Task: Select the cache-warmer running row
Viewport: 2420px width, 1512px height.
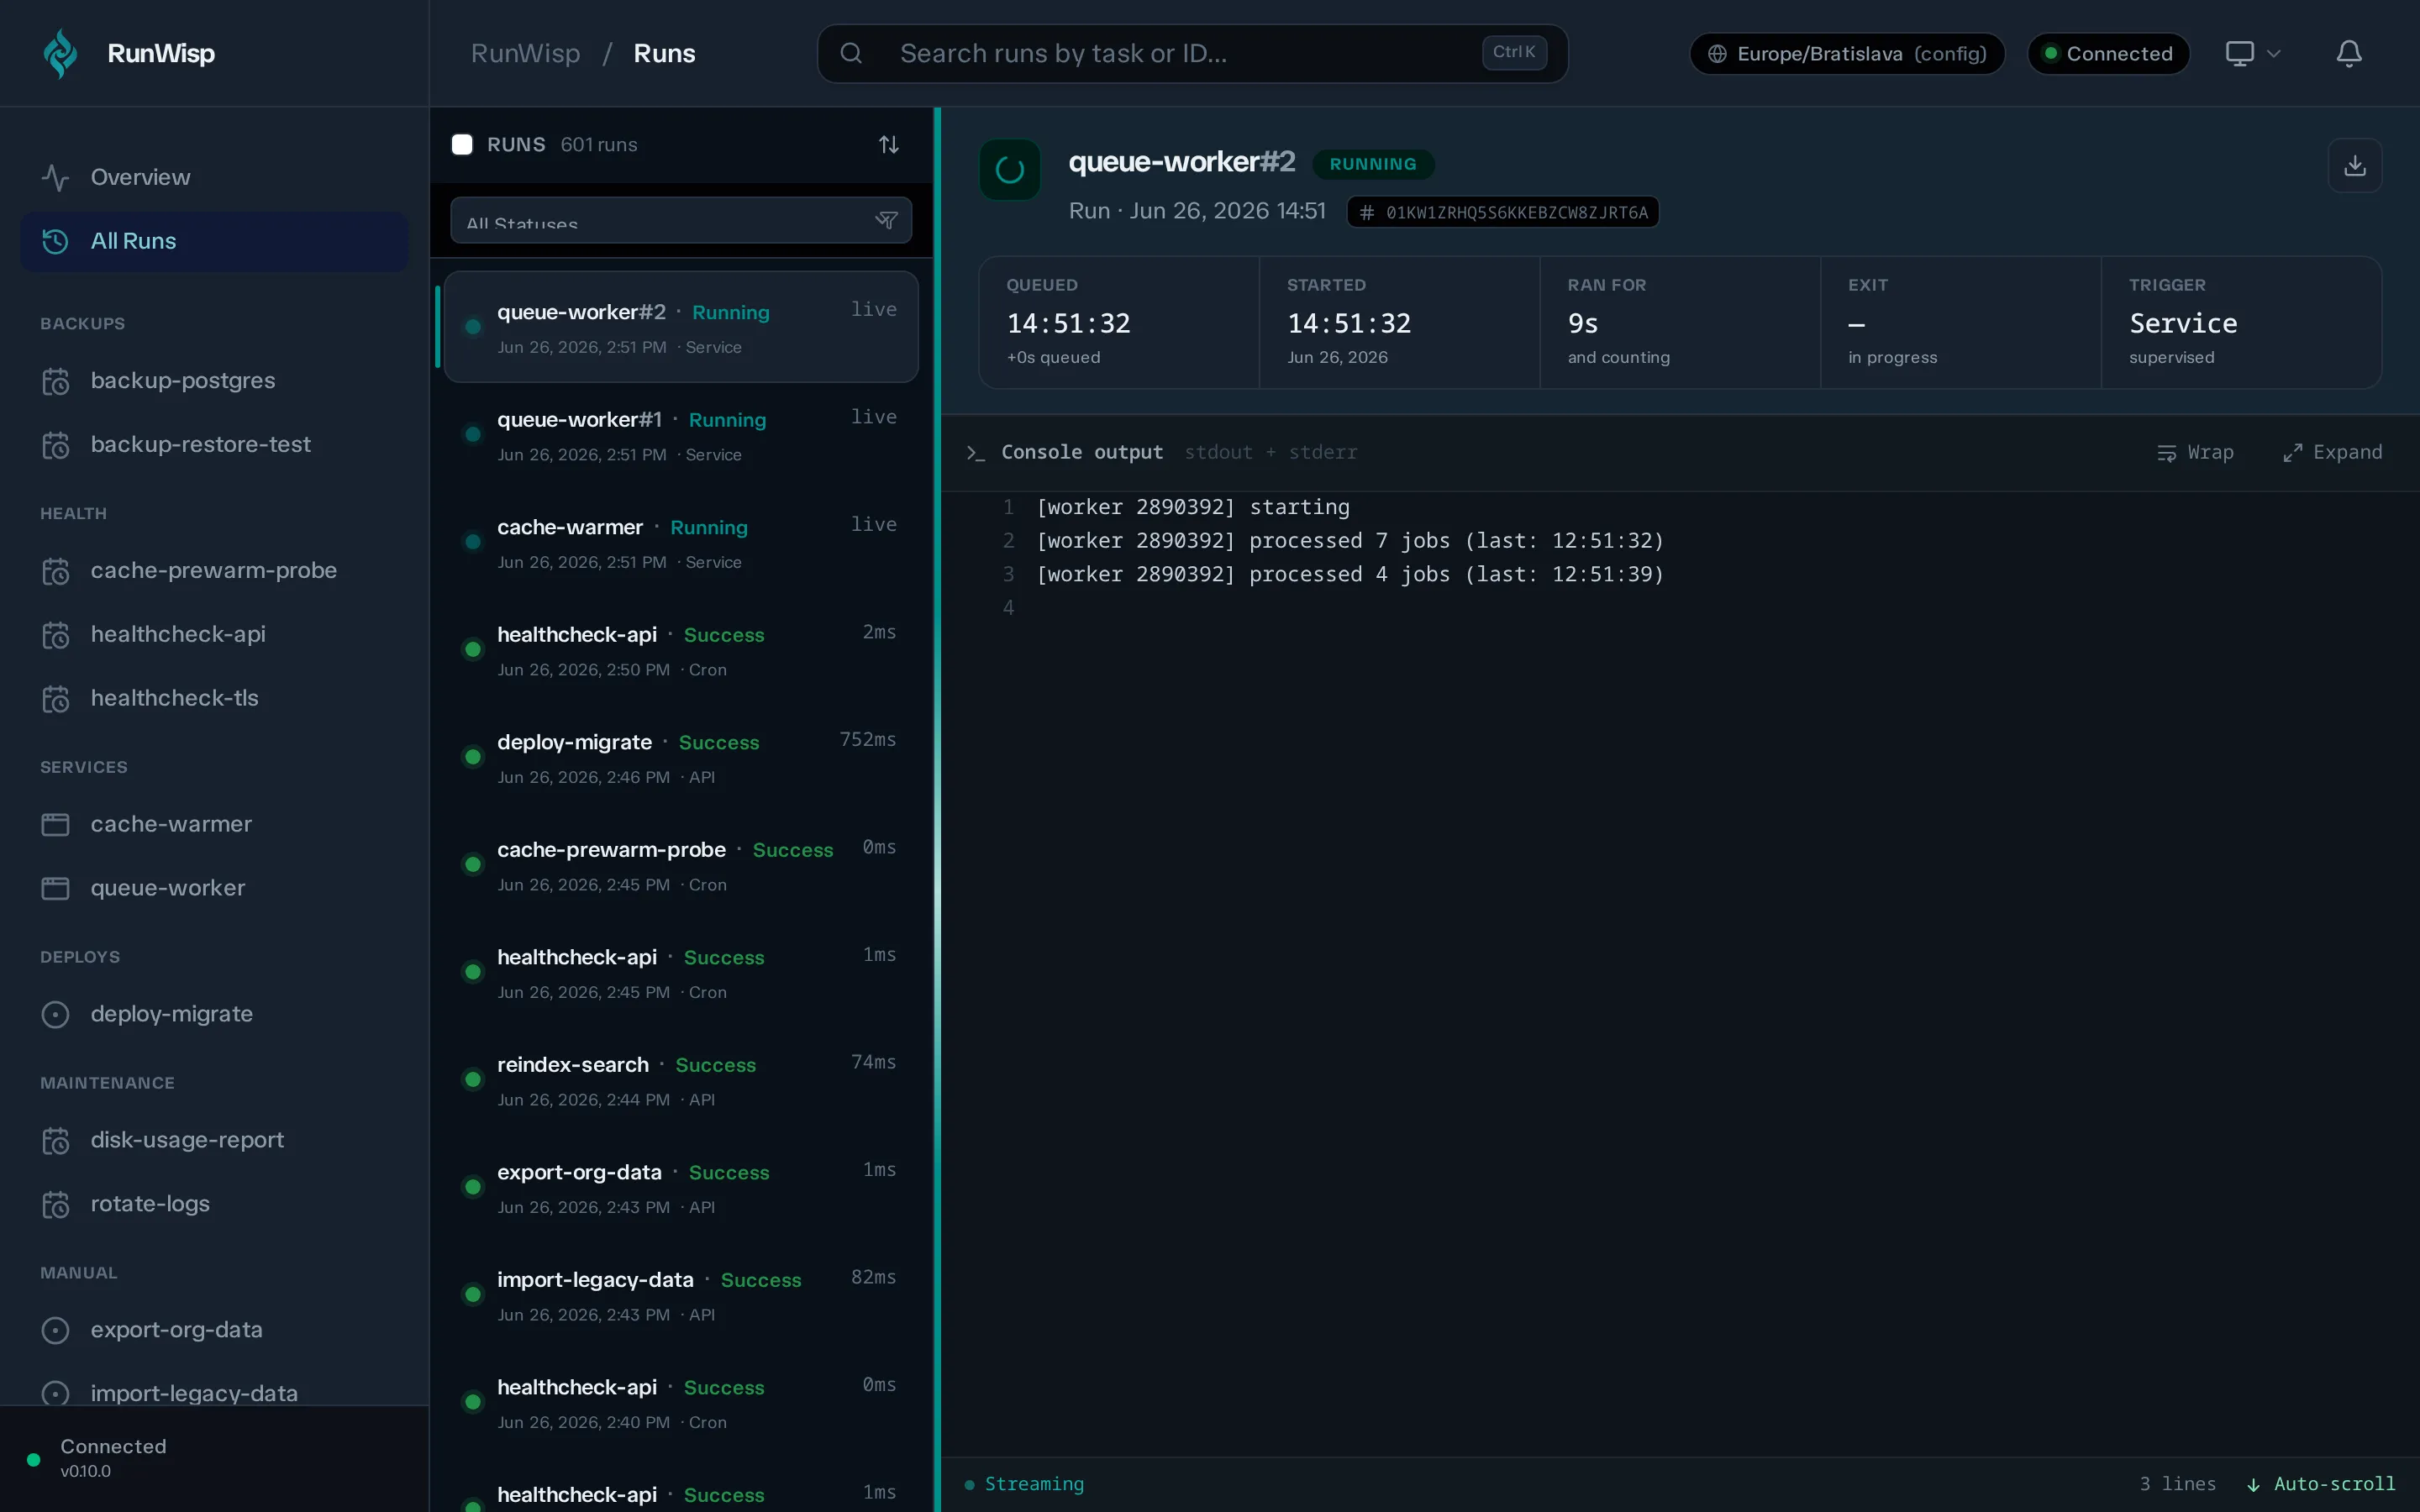Action: [681, 543]
